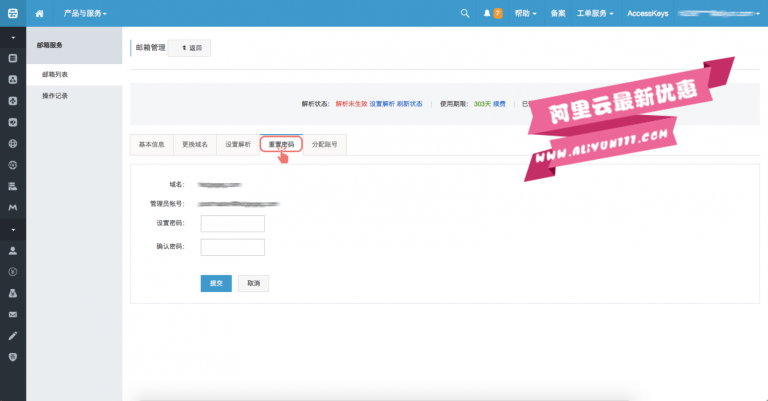Open the blurred account name dropdown

[x=719, y=14]
